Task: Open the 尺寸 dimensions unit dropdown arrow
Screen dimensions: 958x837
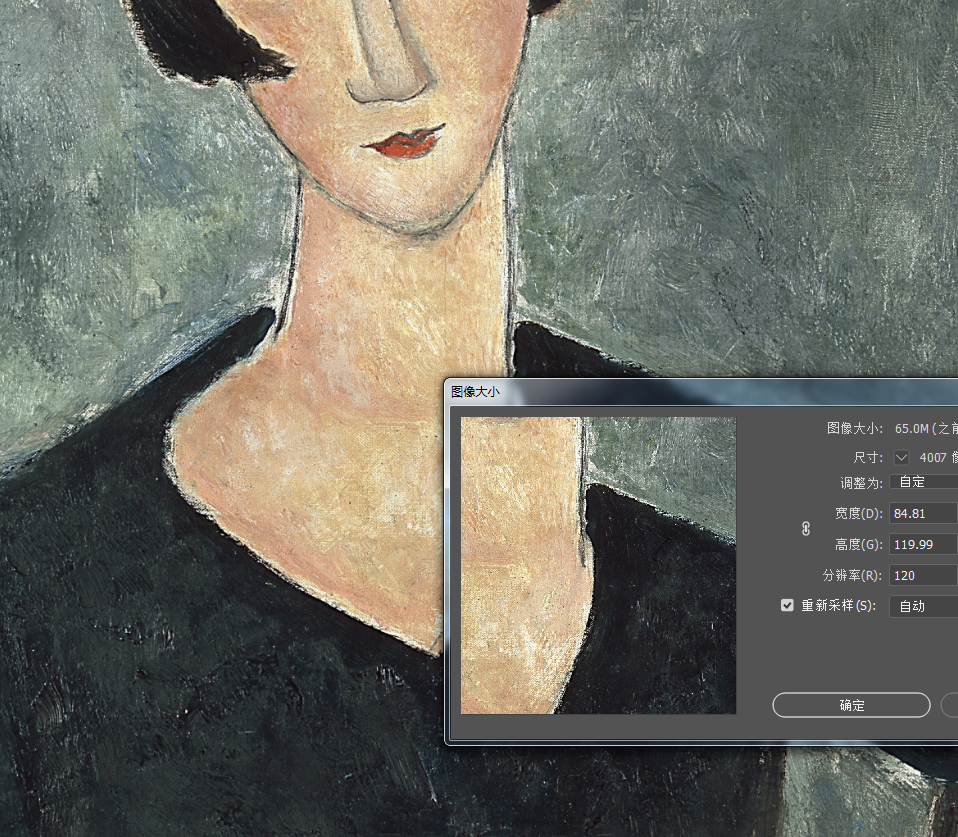Action: pos(901,457)
